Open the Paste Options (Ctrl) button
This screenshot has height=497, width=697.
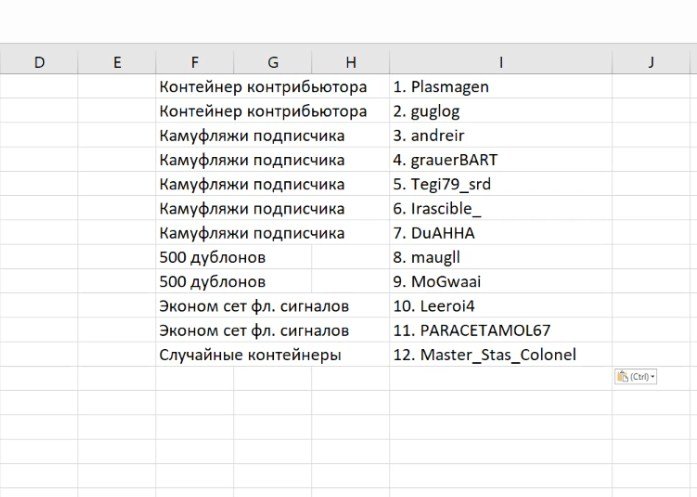click(636, 377)
